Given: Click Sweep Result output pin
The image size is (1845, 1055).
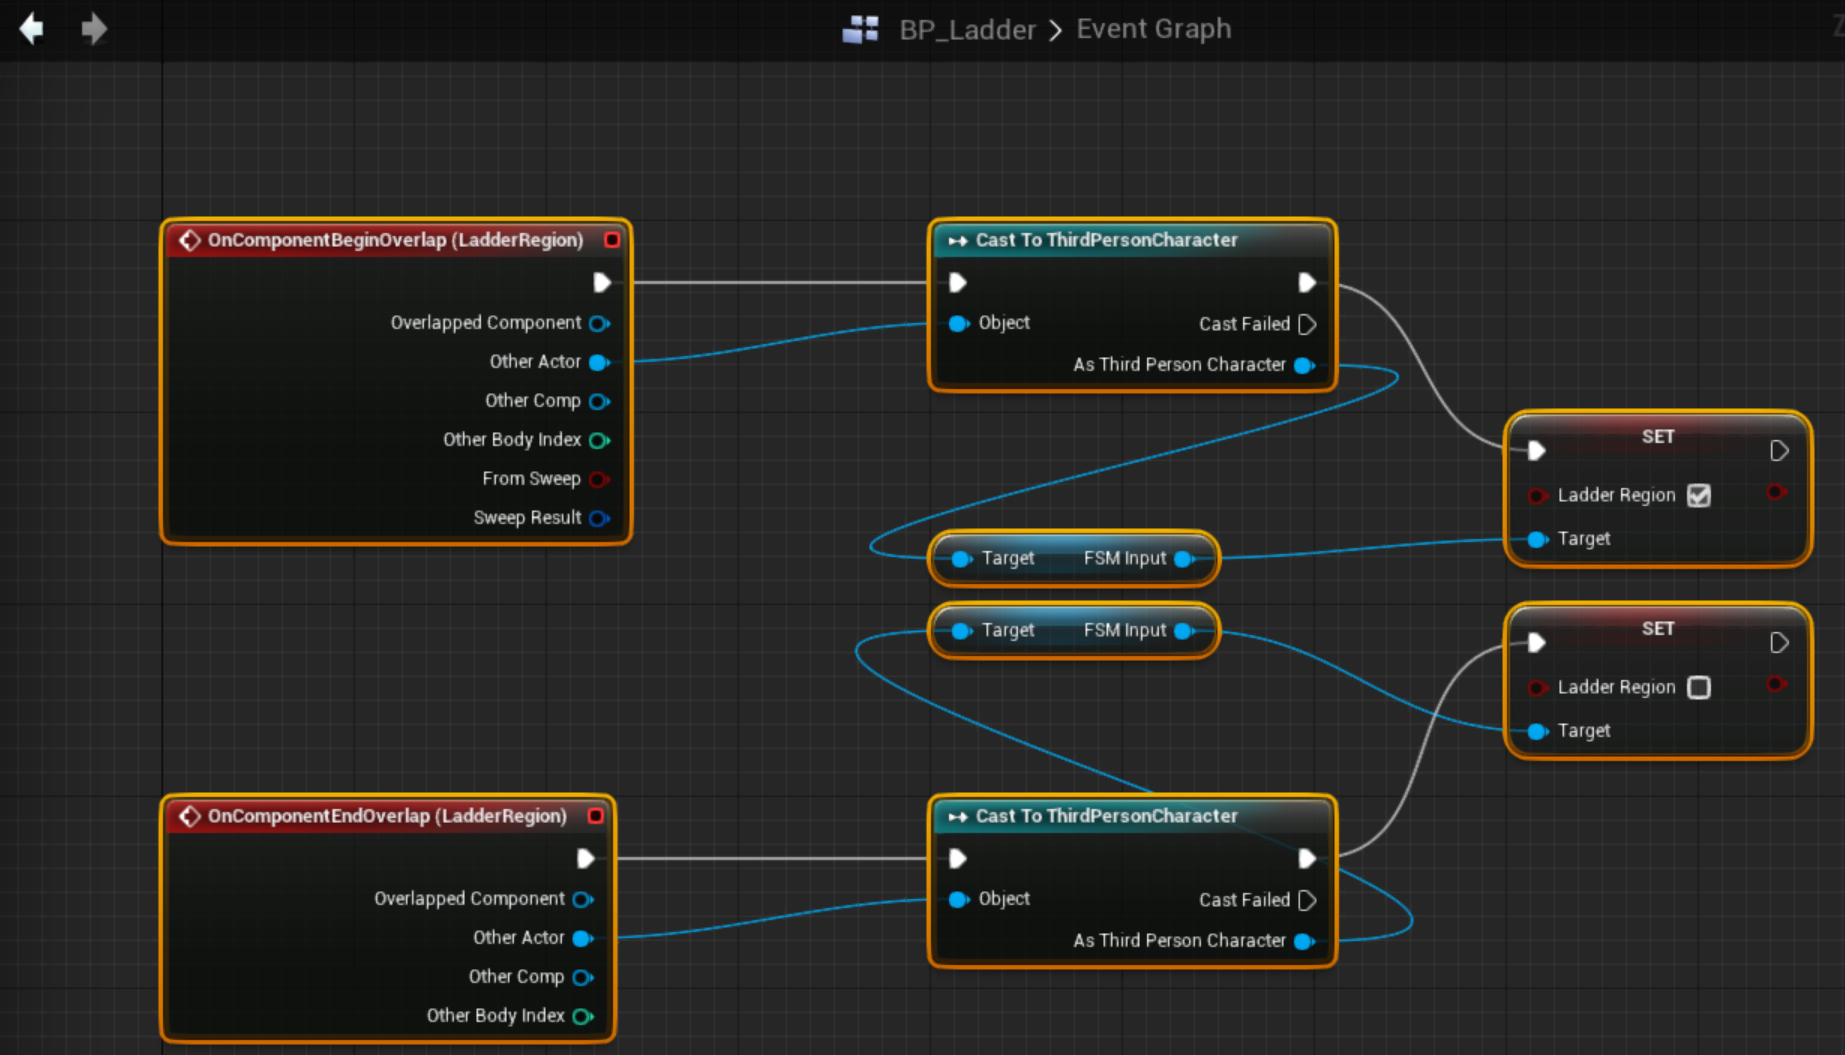Looking at the screenshot, I should [598, 518].
